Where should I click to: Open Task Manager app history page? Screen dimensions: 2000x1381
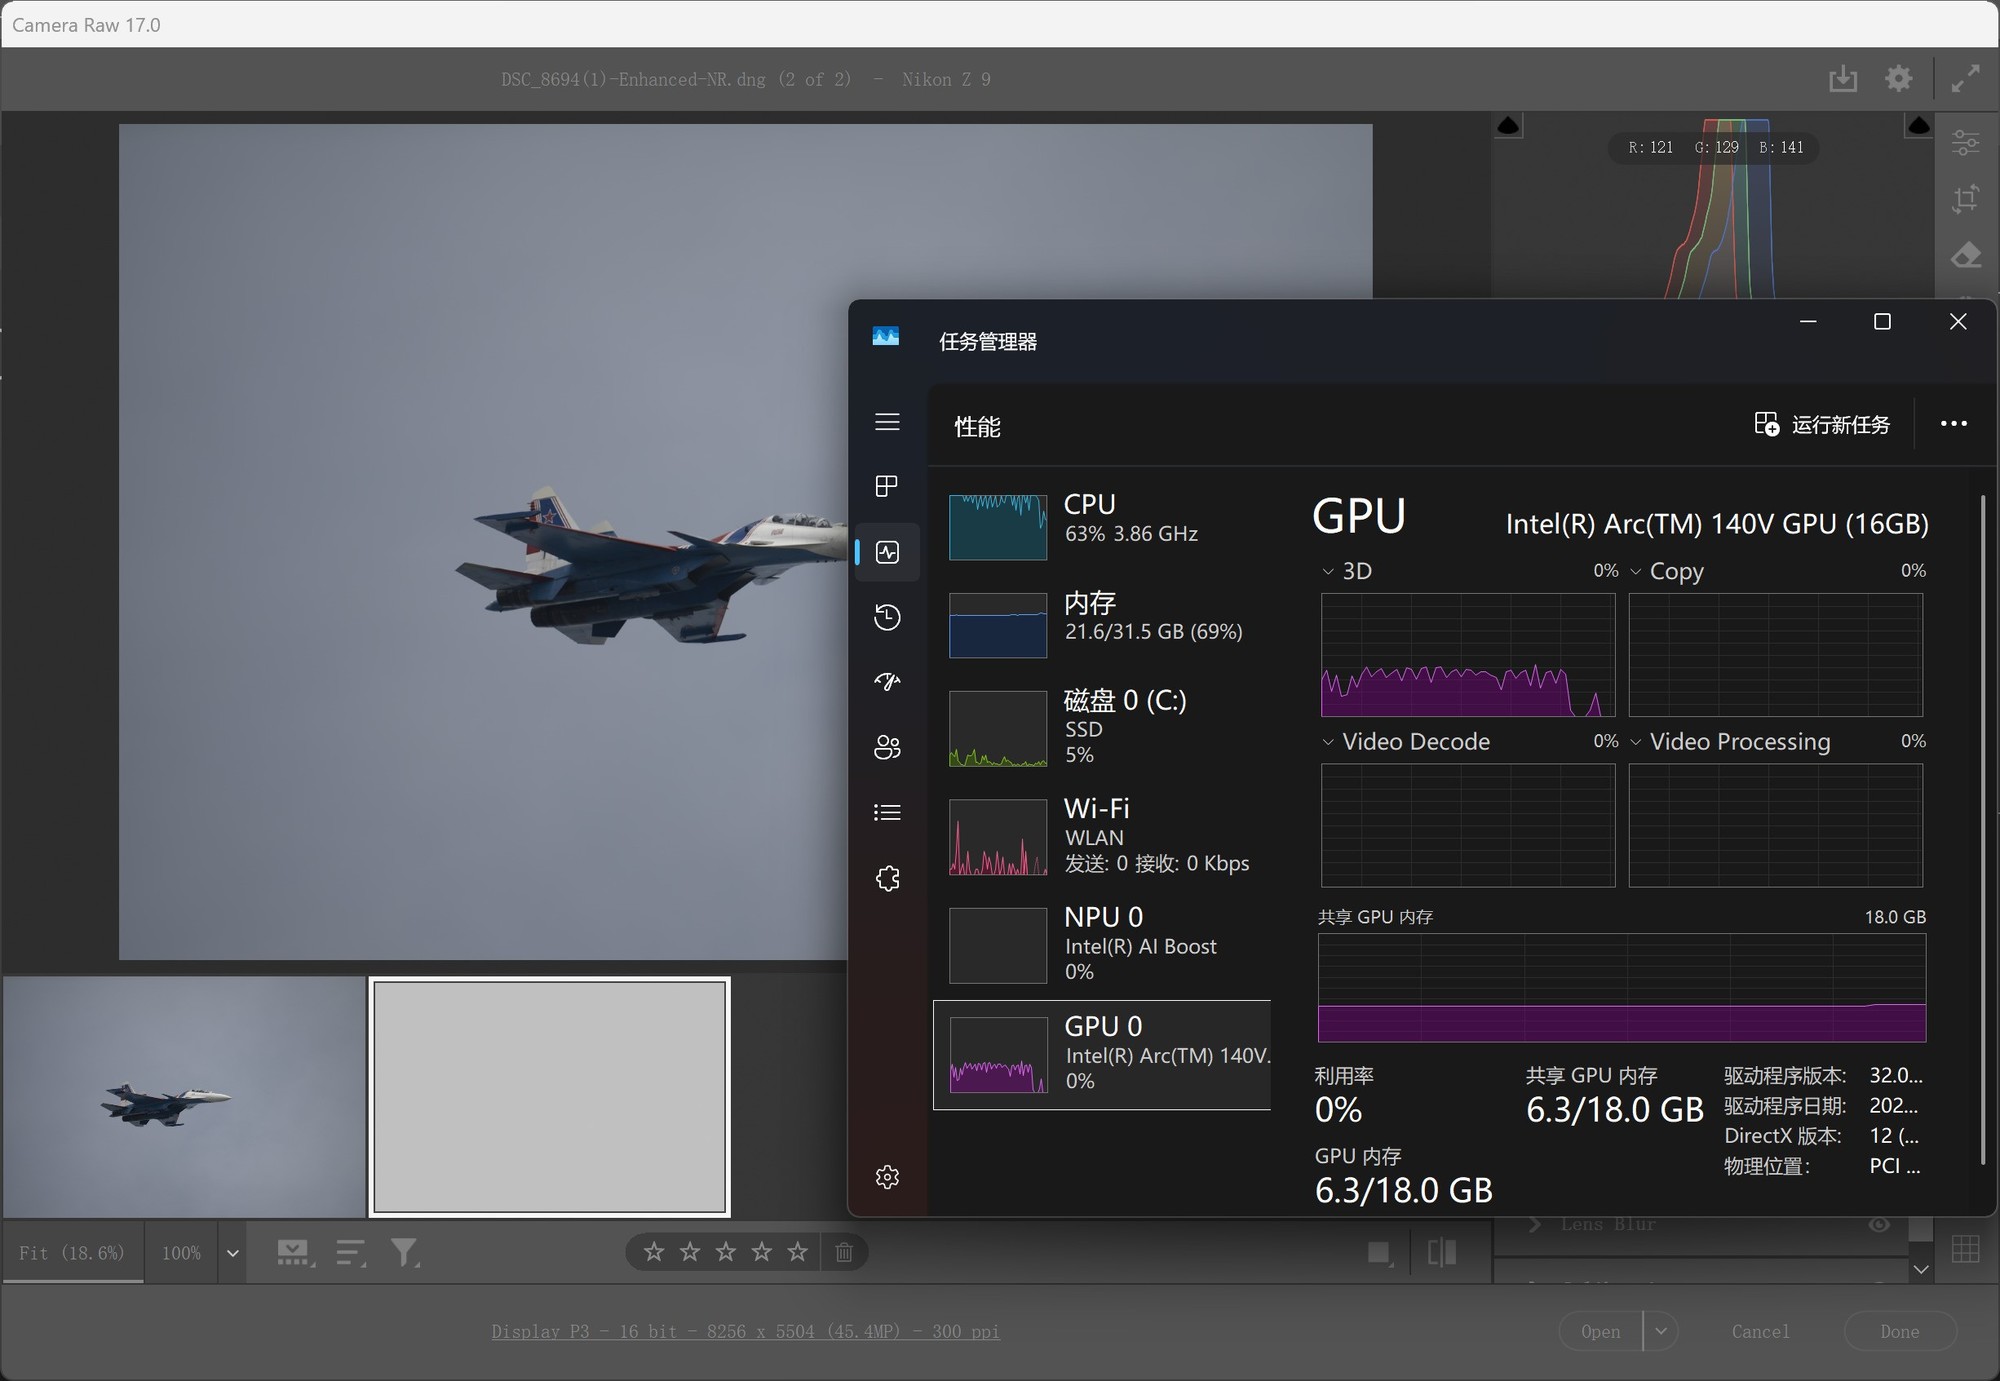point(887,617)
